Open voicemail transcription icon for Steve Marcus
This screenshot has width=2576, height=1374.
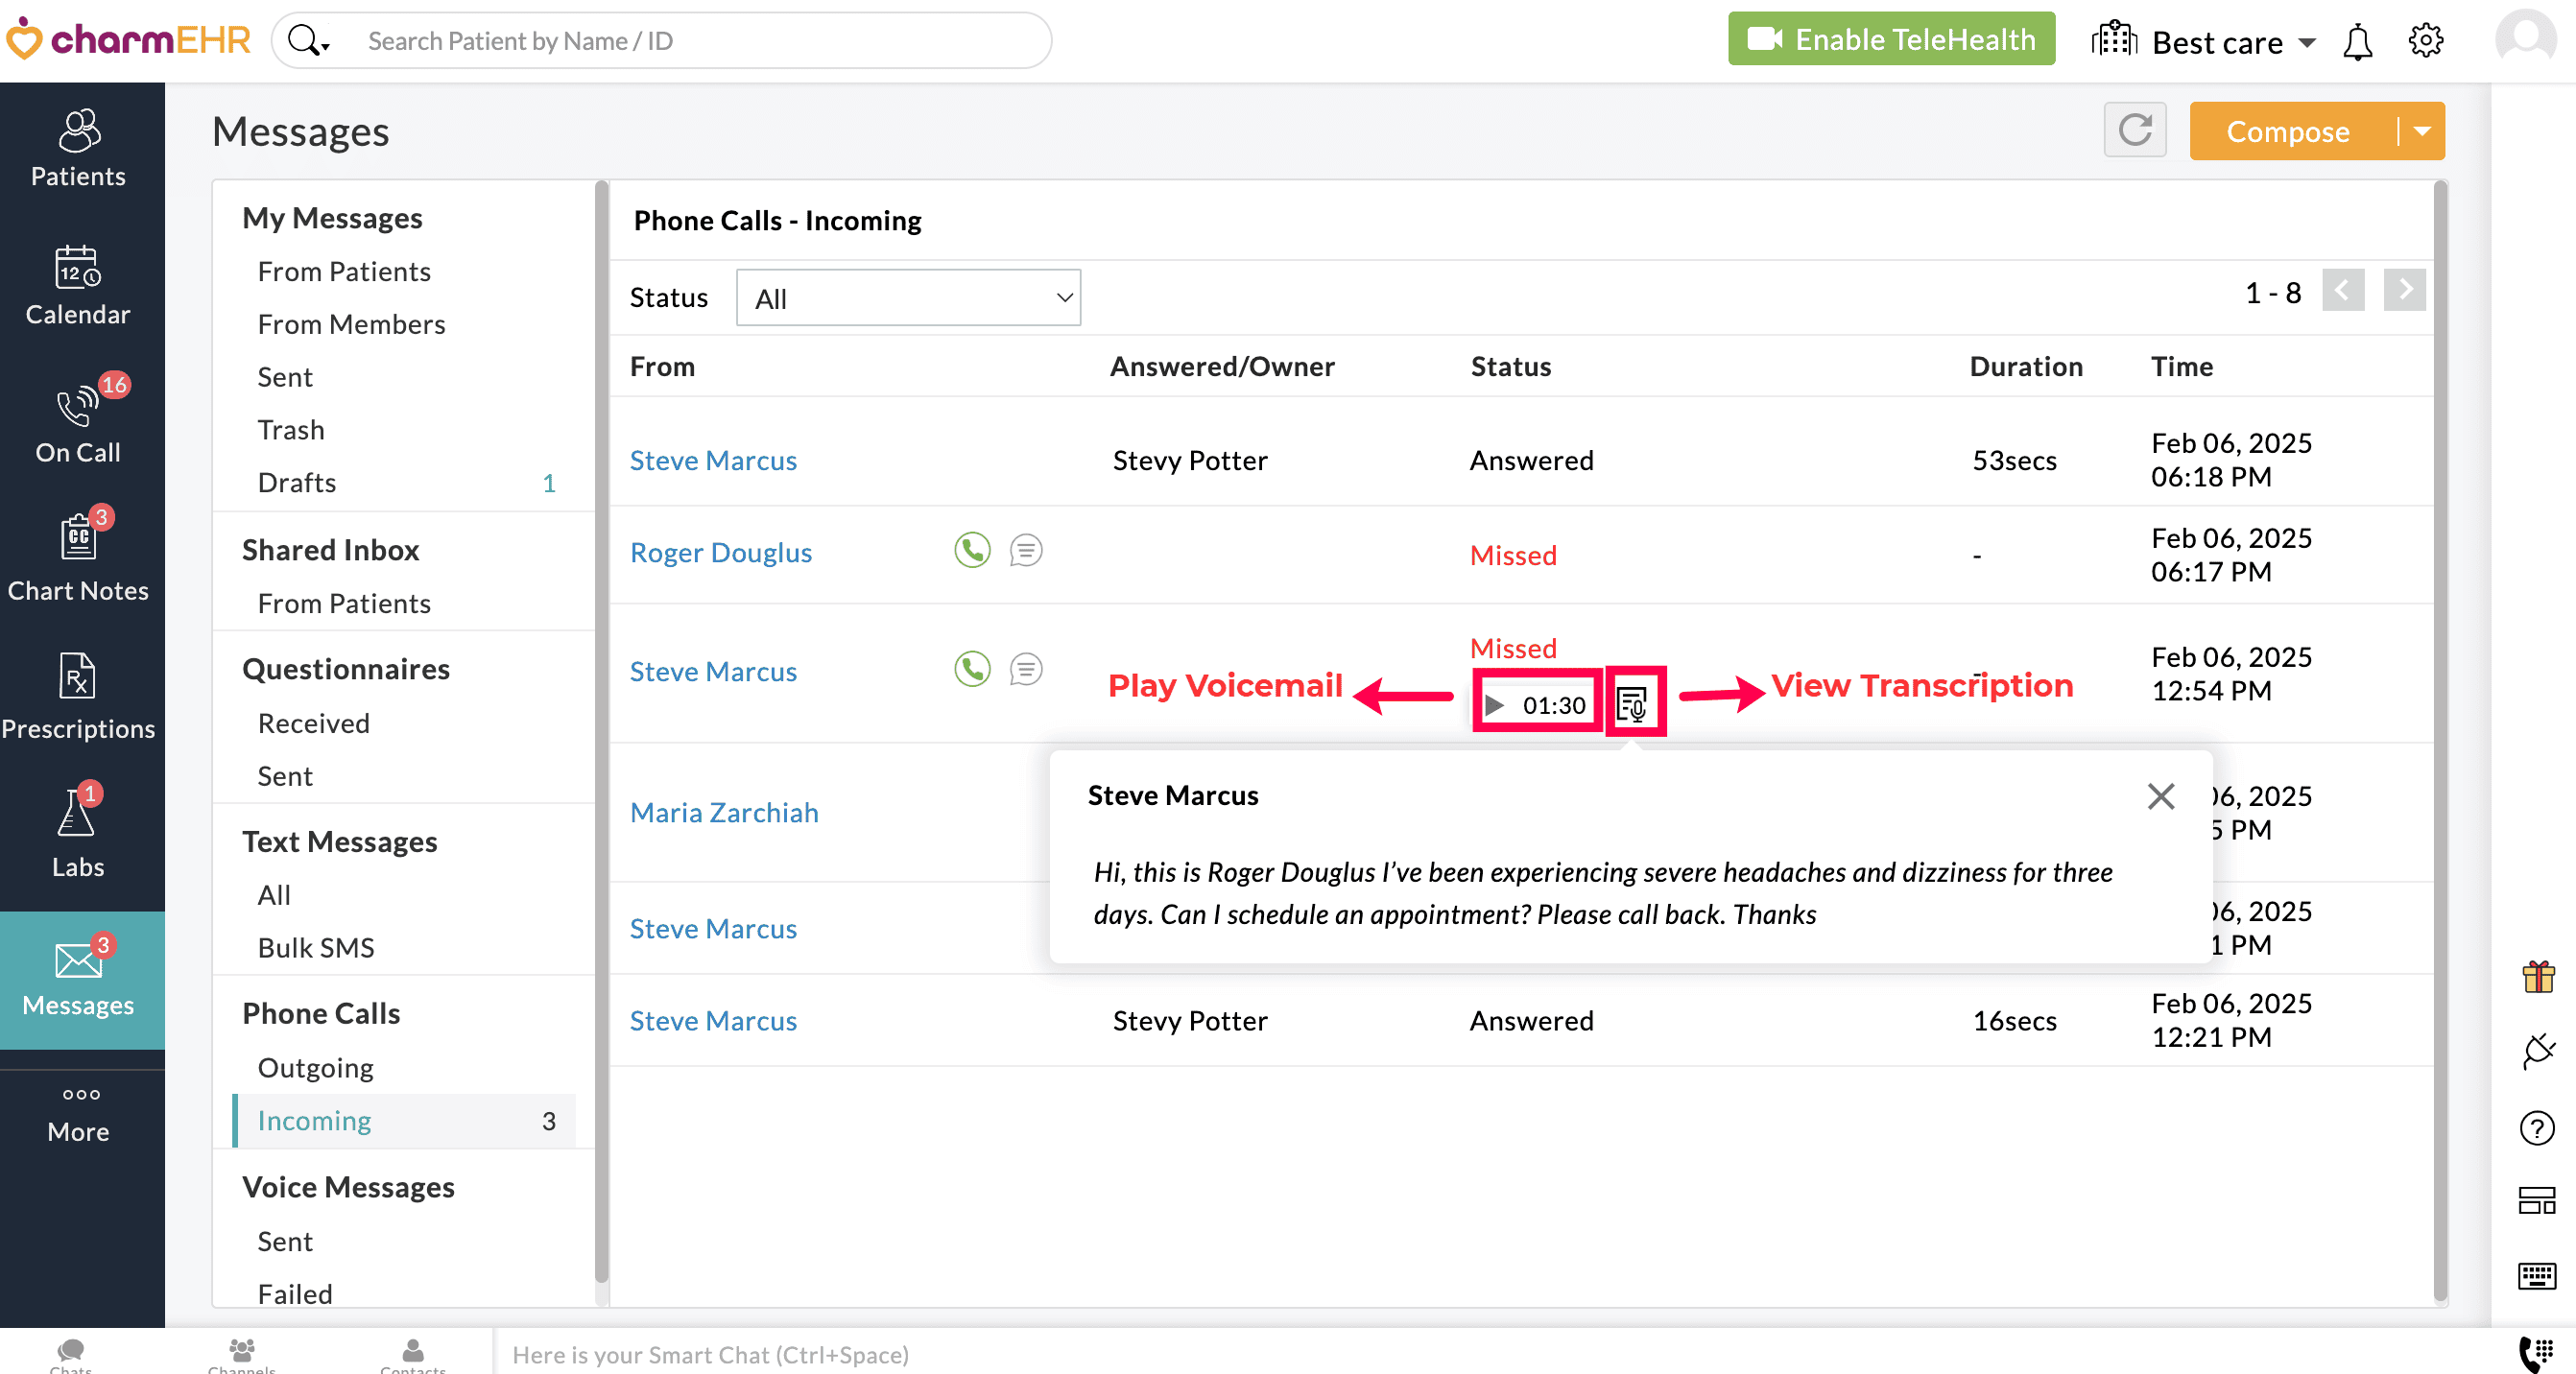1633,703
